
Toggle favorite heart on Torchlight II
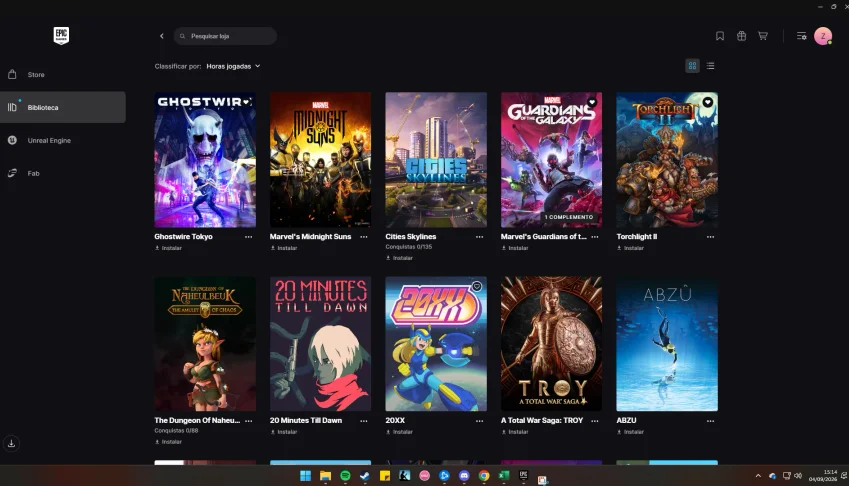707,102
